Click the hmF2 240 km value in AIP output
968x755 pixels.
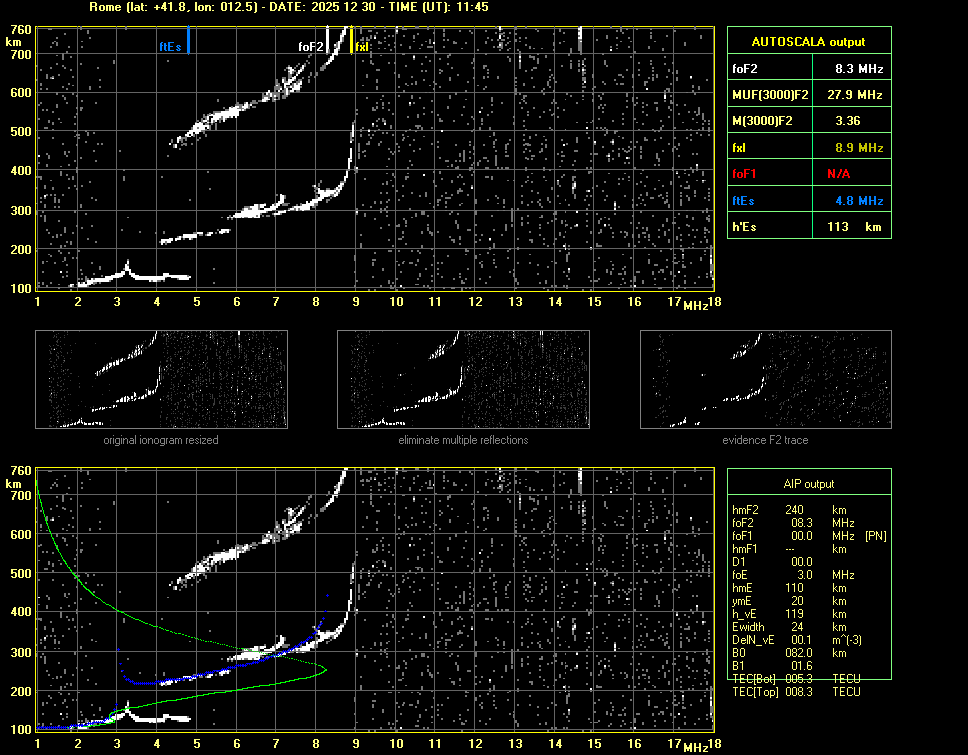[x=795, y=509]
